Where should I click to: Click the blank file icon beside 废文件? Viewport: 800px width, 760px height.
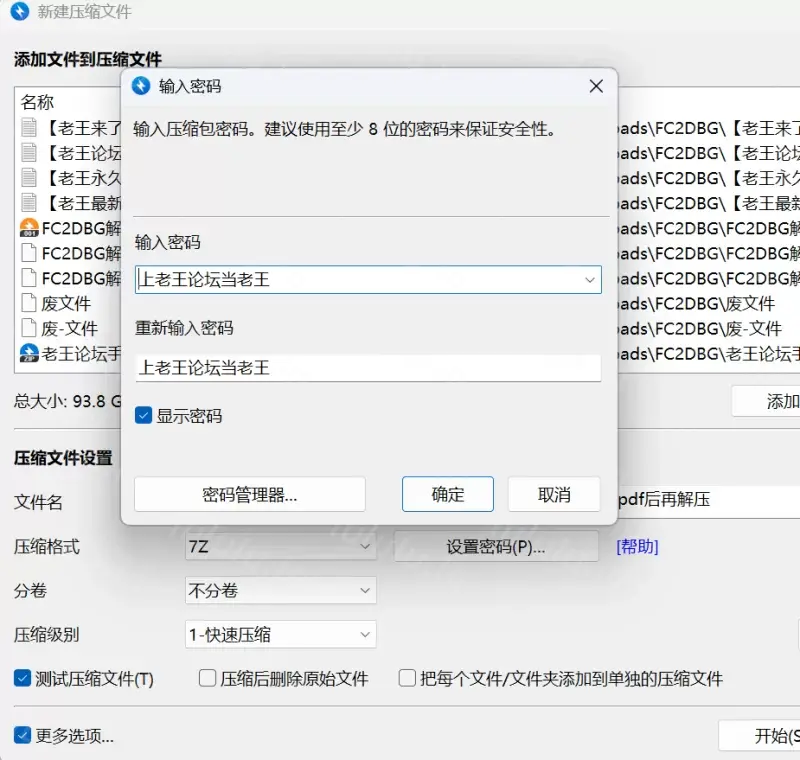(29, 303)
